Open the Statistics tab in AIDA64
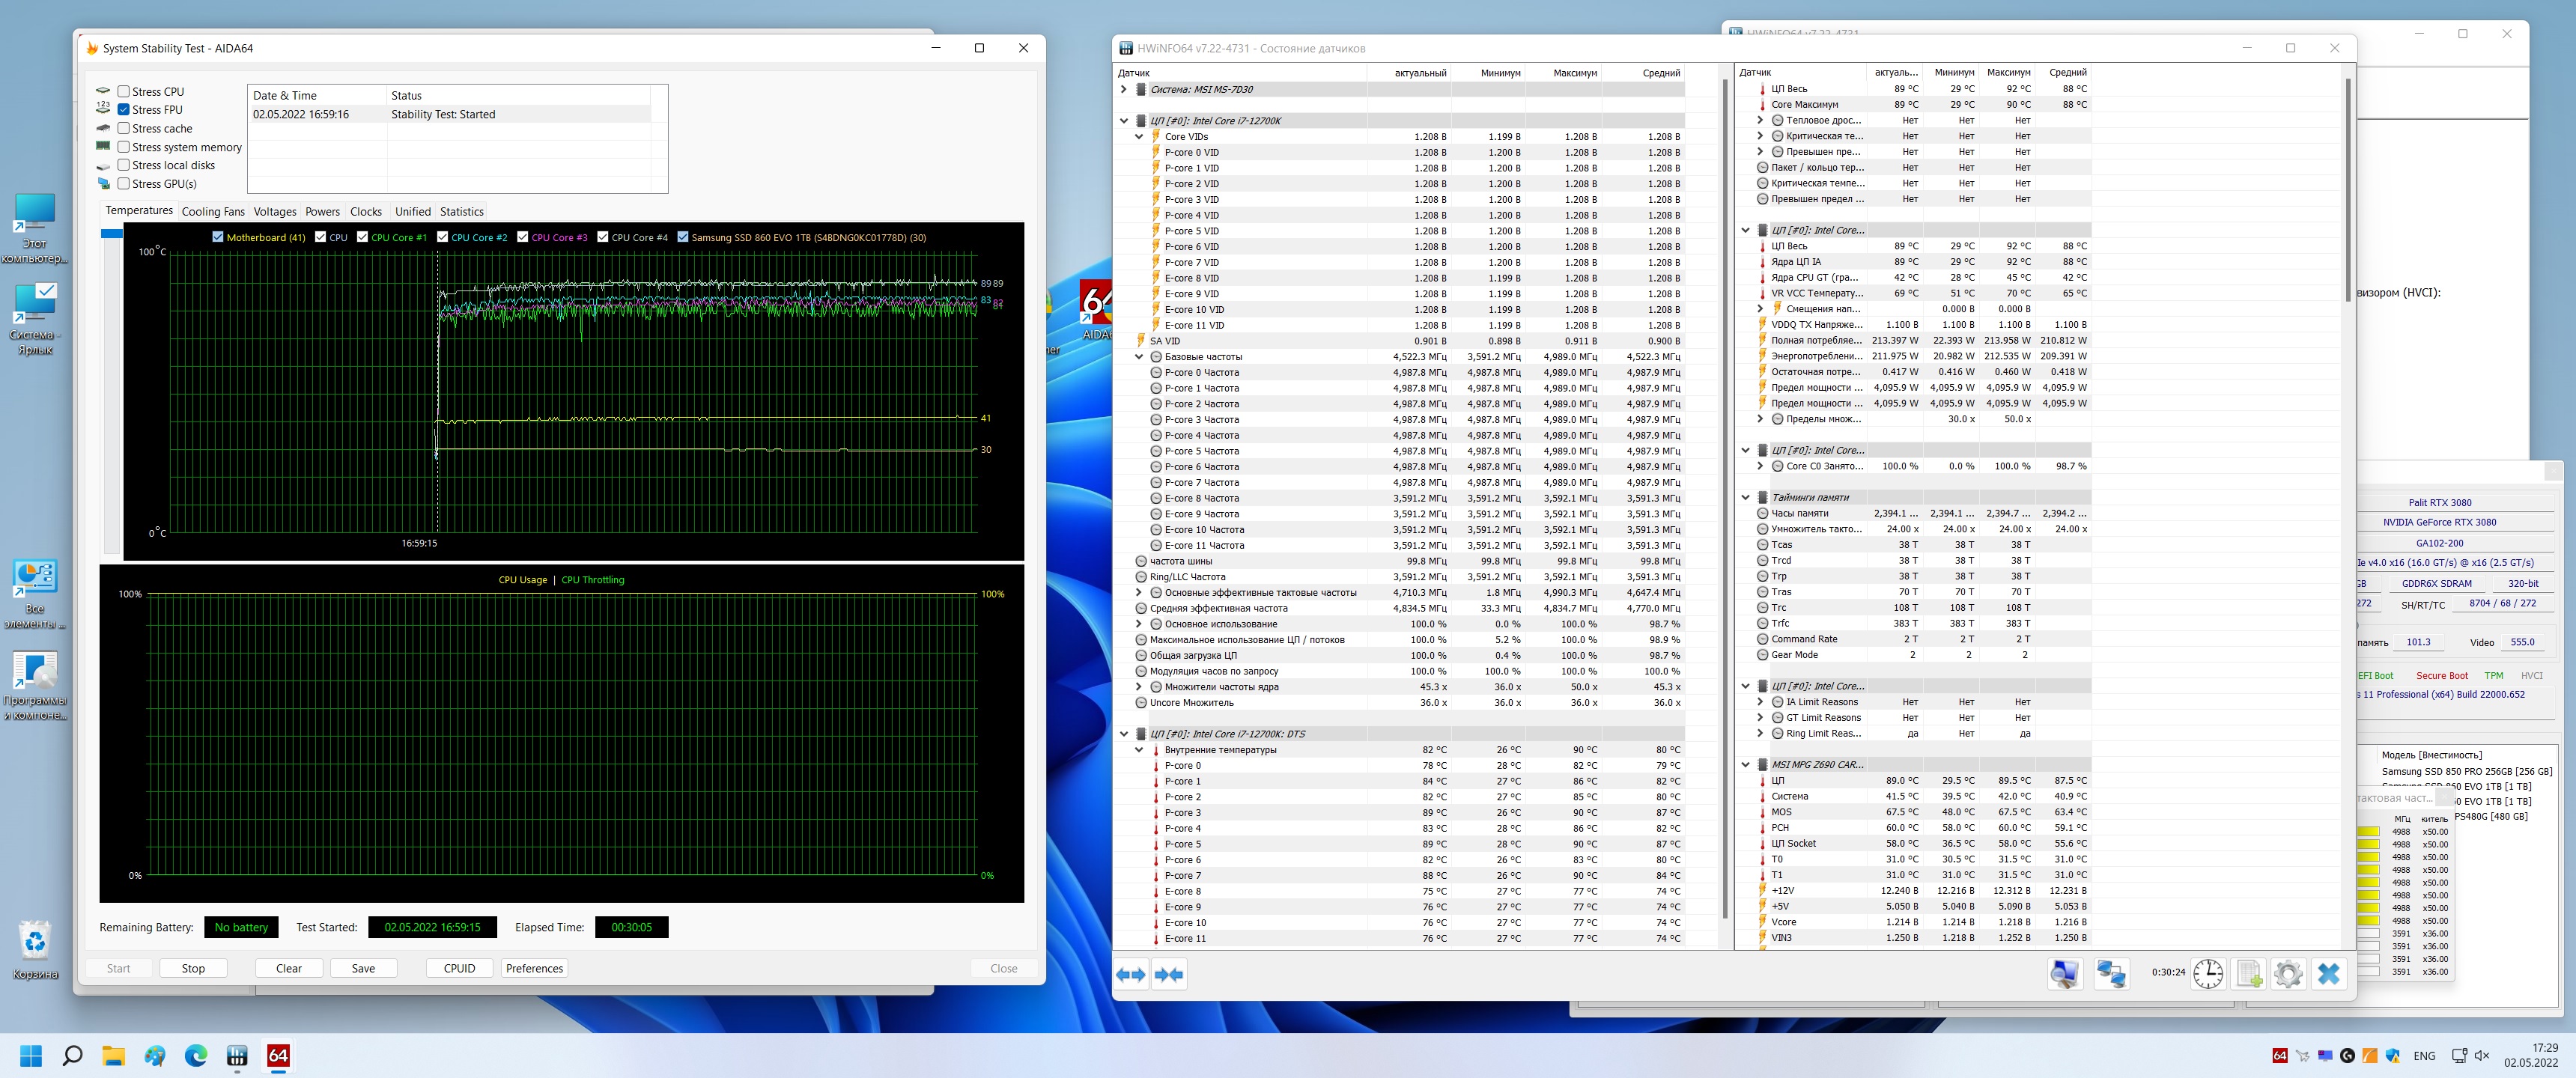Image resolution: width=2576 pixels, height=1078 pixels. [x=461, y=211]
